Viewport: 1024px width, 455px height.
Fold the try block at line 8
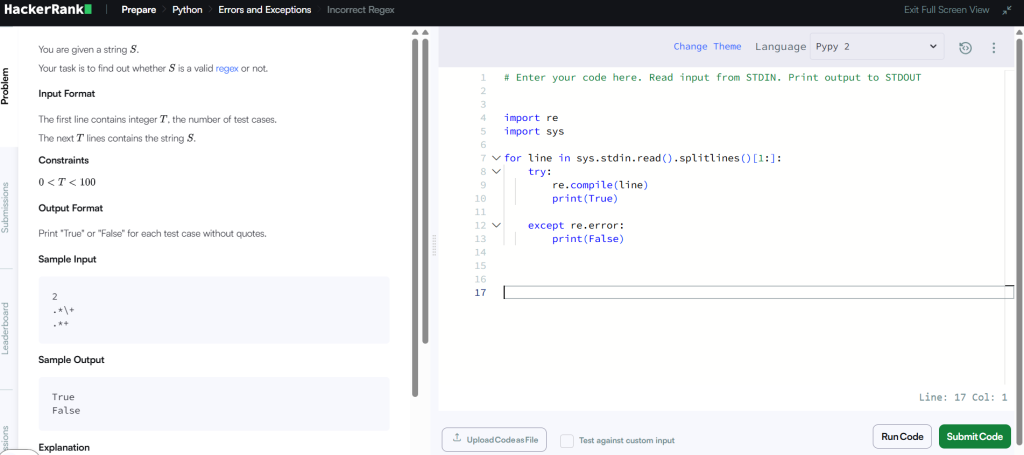496,172
